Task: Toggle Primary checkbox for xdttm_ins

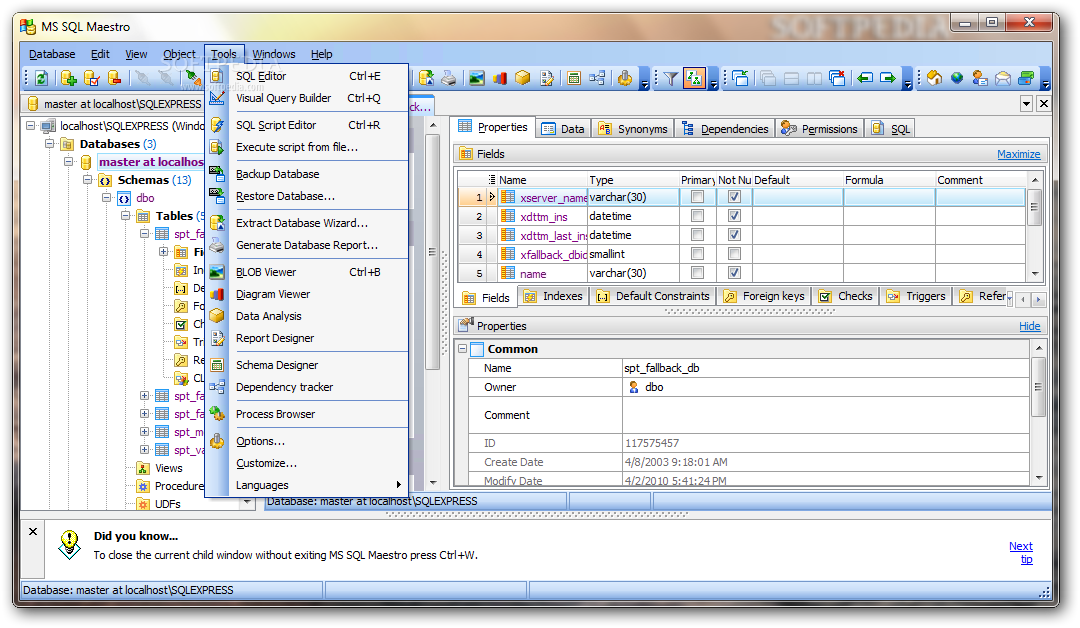Action: pyautogui.click(x=697, y=216)
